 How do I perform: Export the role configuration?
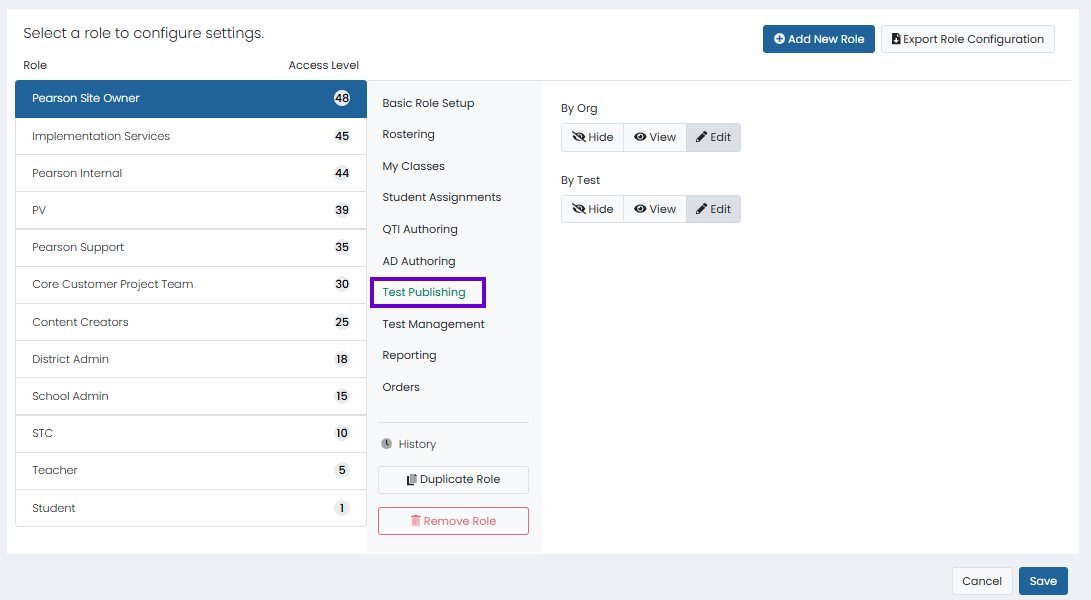tap(967, 39)
